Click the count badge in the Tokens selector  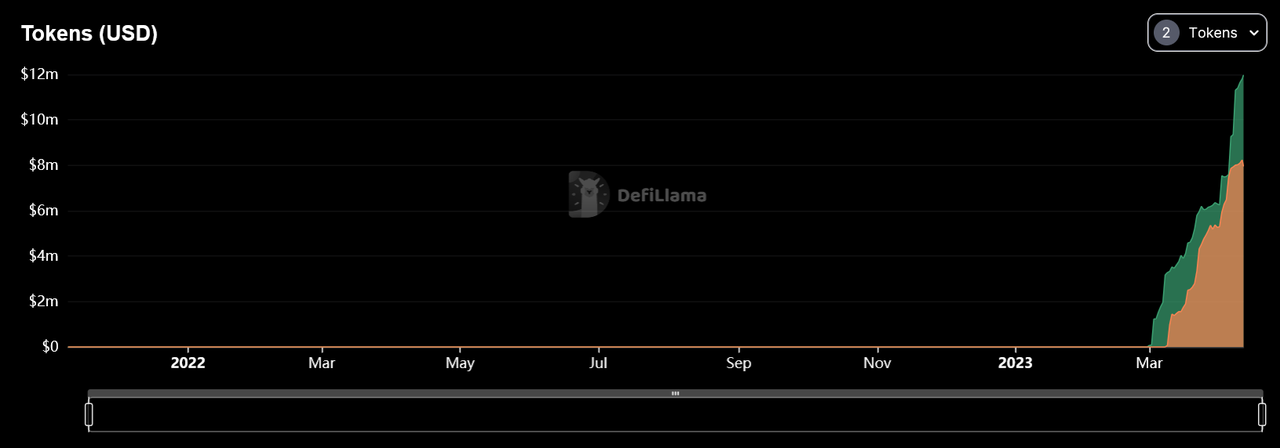1166,33
